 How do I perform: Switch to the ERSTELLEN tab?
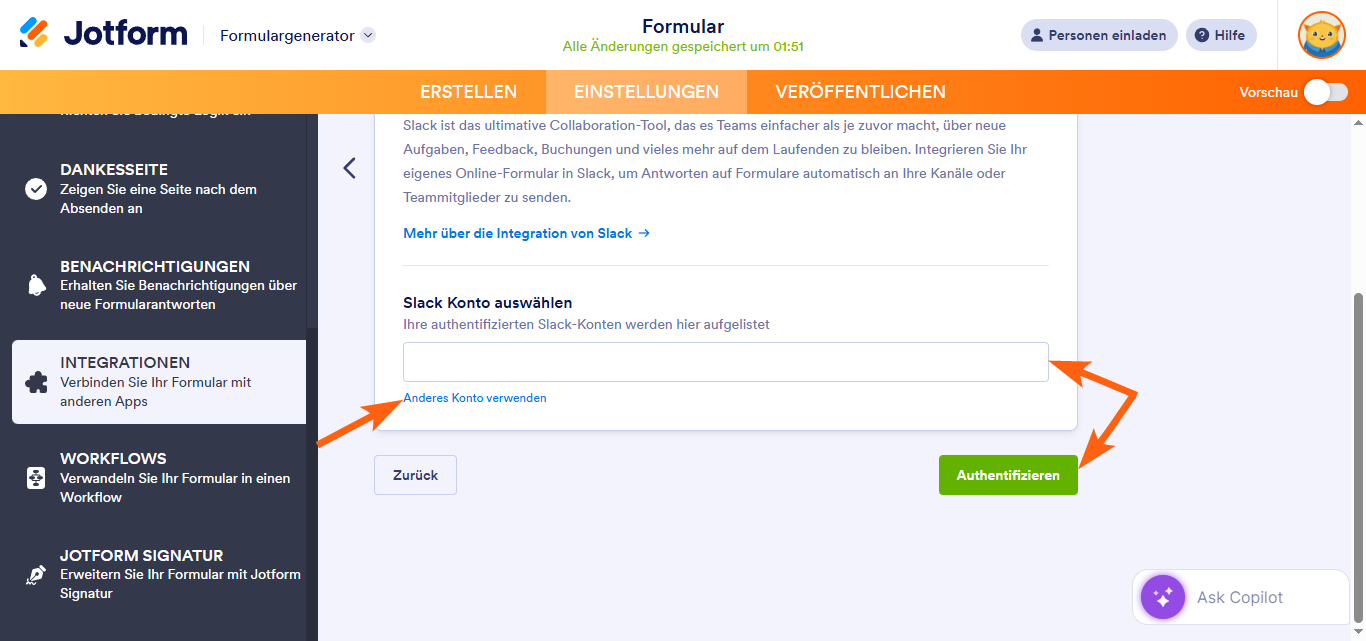[x=468, y=91]
